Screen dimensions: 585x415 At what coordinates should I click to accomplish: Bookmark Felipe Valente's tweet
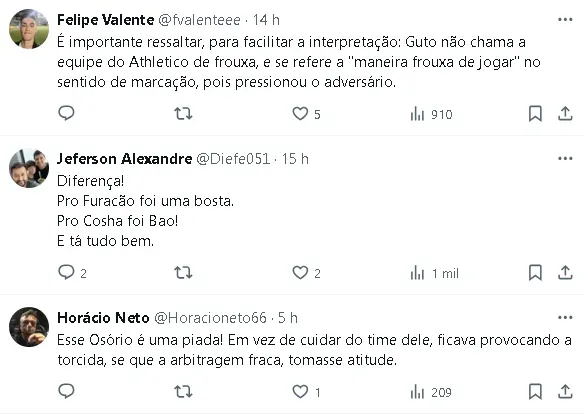click(535, 113)
